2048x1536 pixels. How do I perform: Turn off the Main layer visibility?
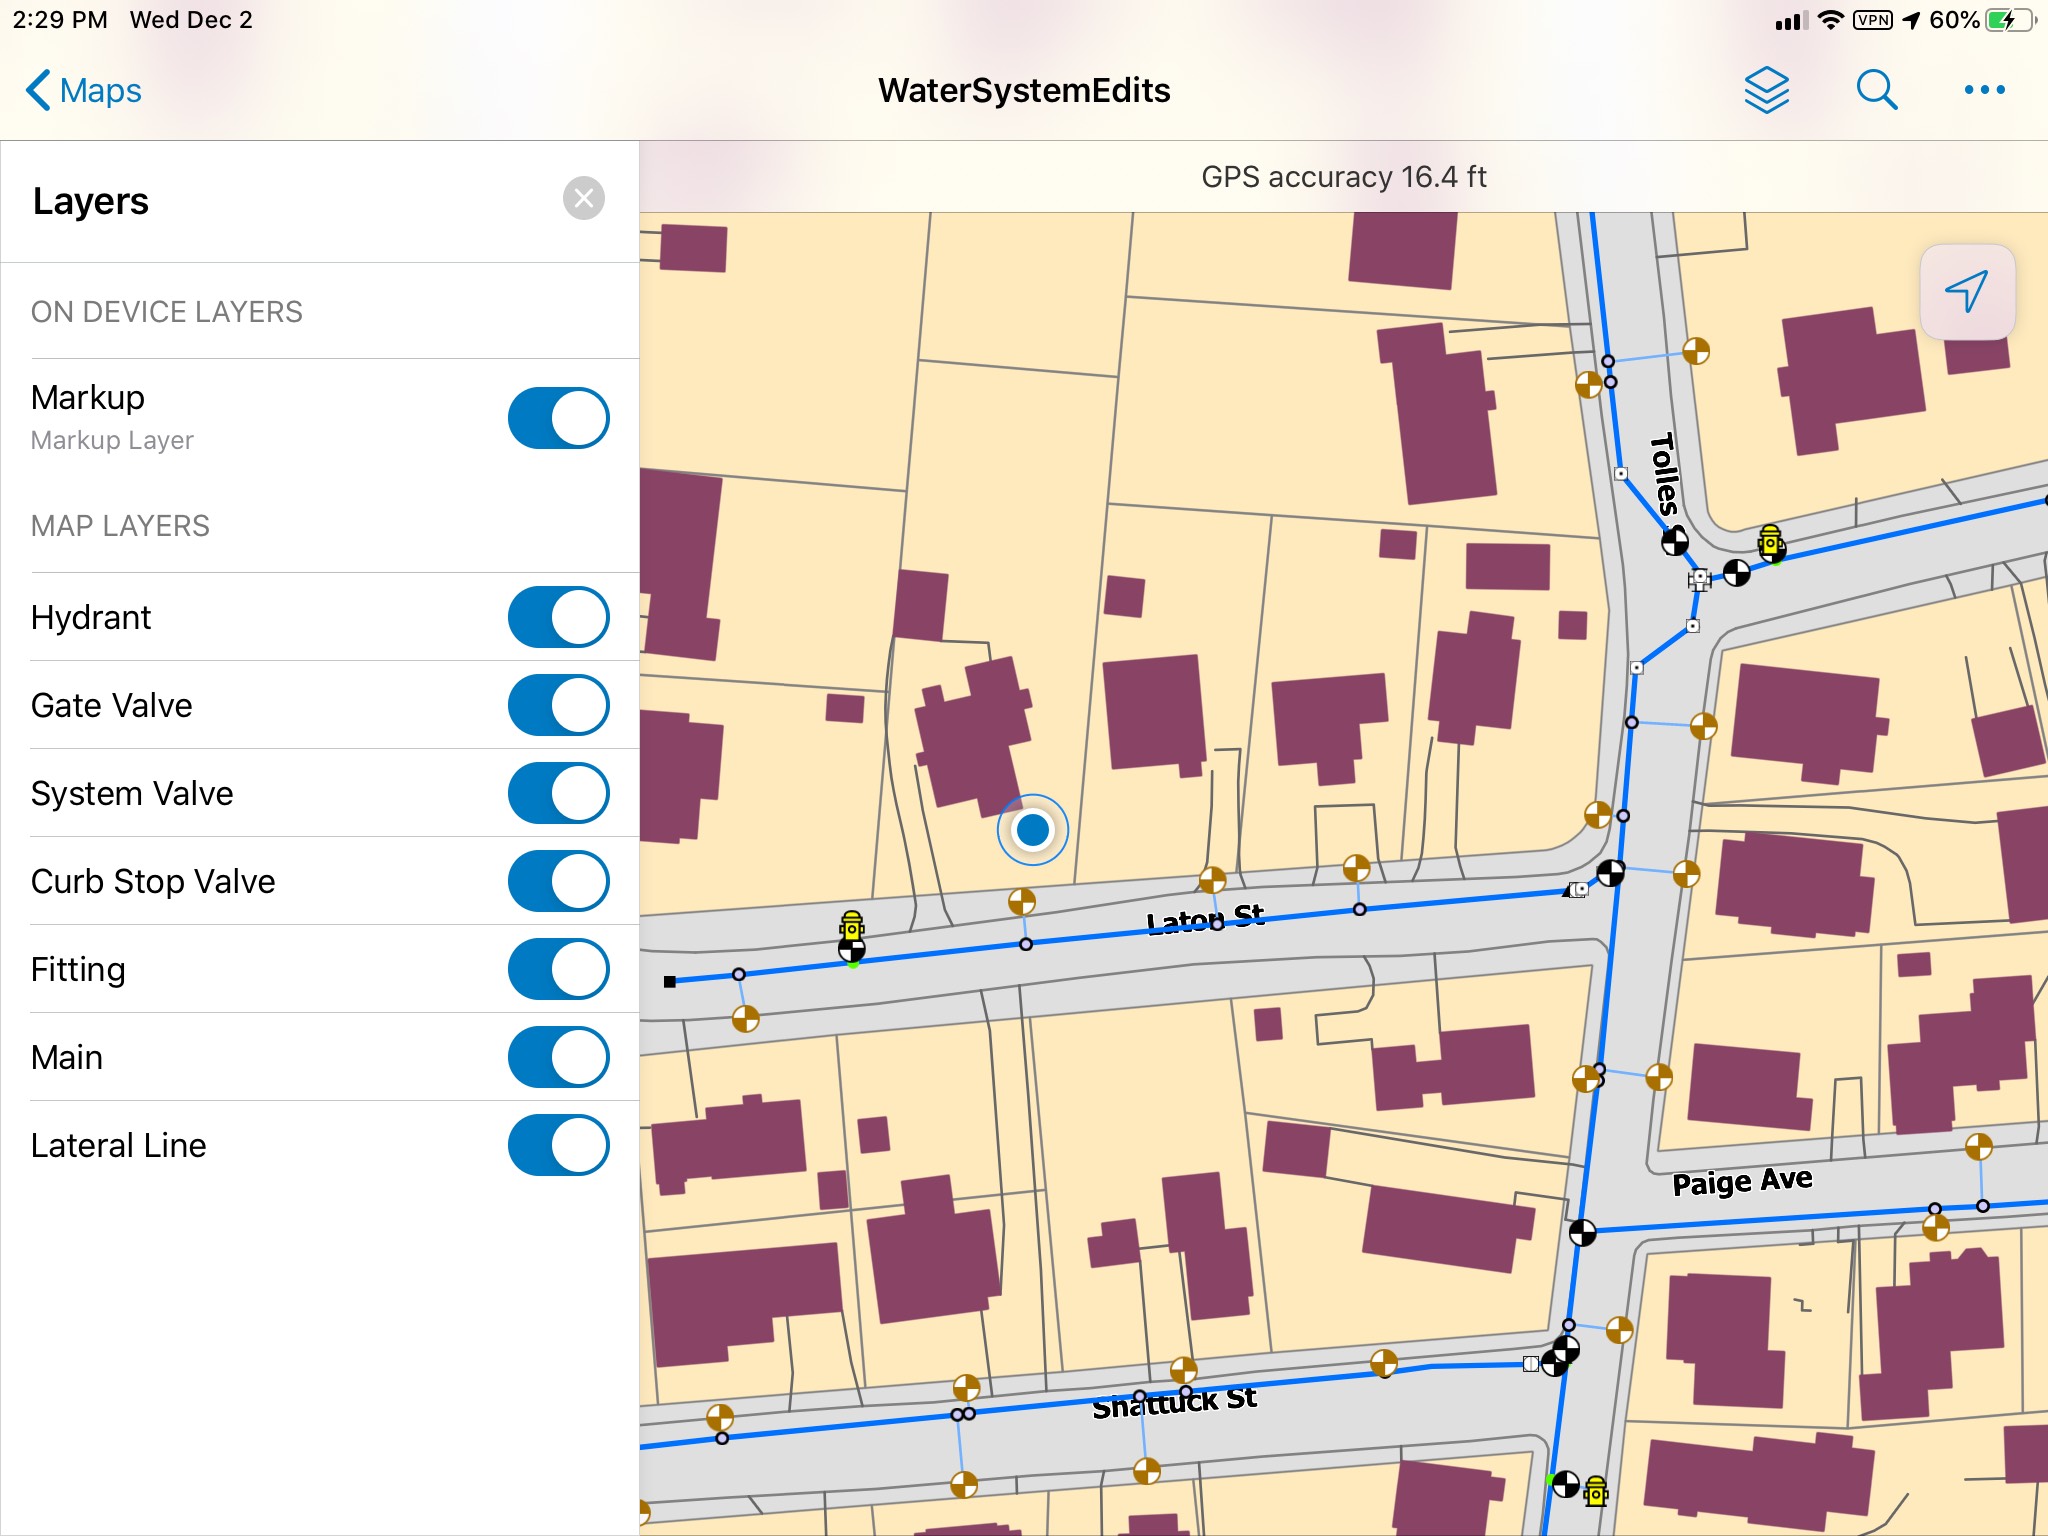[557, 1057]
